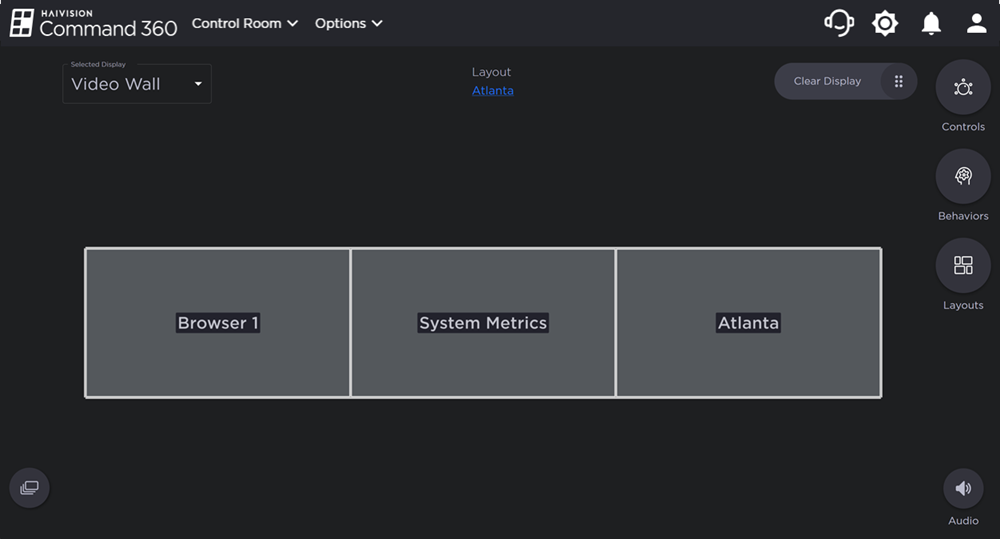Image resolution: width=1000 pixels, height=539 pixels.
Task: Click the Behaviors label text
Action: (x=963, y=216)
